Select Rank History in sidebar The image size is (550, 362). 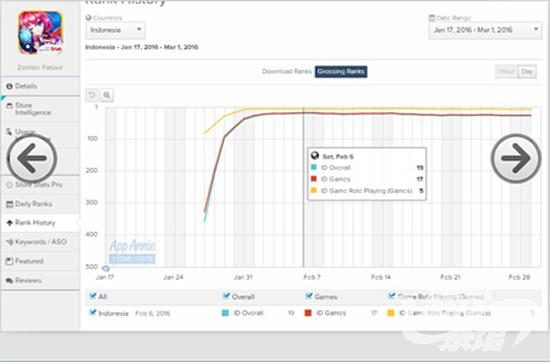click(x=40, y=223)
